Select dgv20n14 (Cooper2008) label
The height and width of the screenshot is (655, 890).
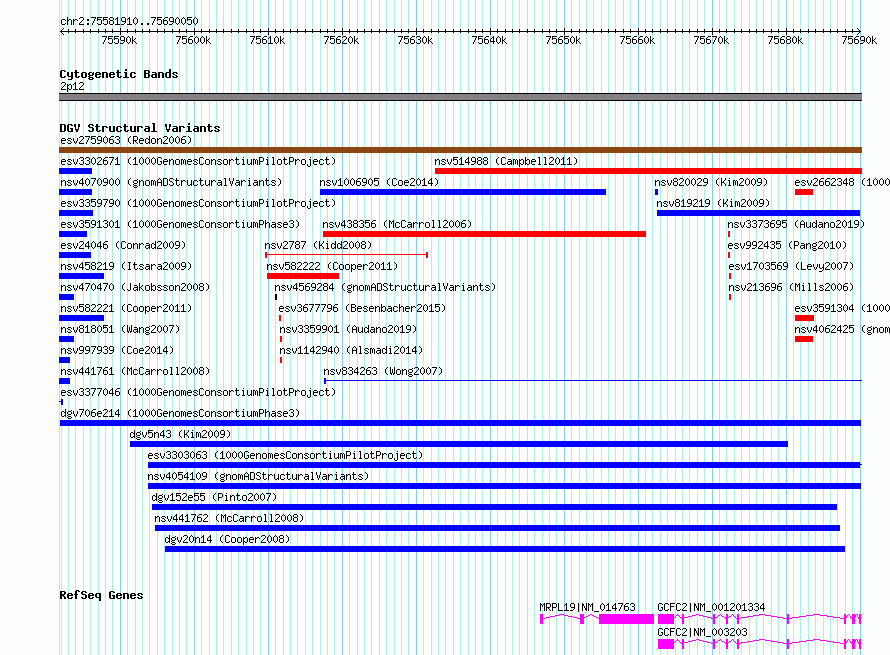click(227, 539)
